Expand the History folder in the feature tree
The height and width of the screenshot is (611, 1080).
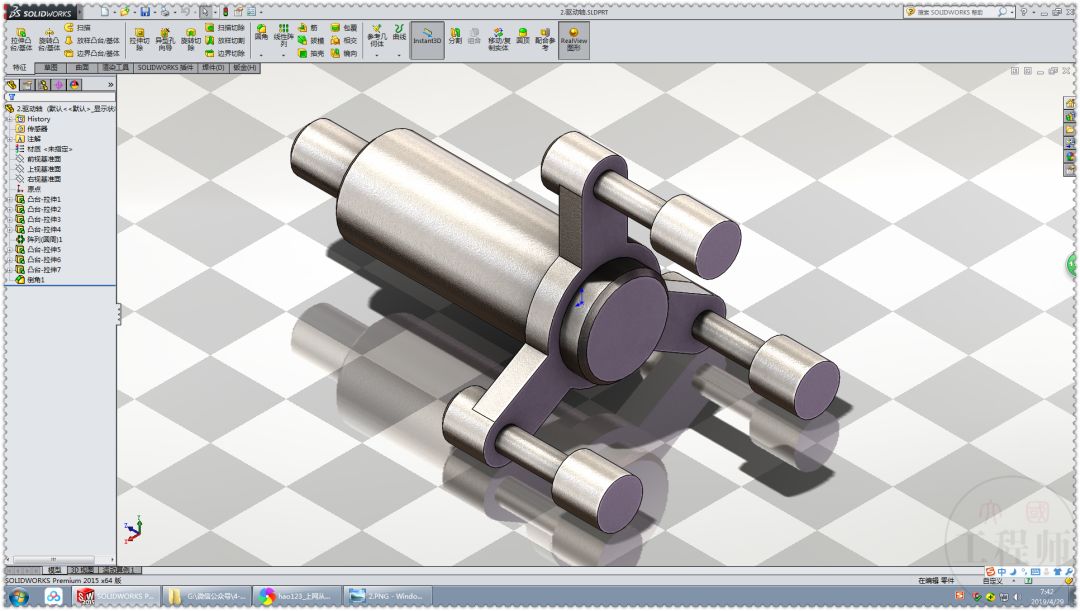pyautogui.click(x=8, y=119)
